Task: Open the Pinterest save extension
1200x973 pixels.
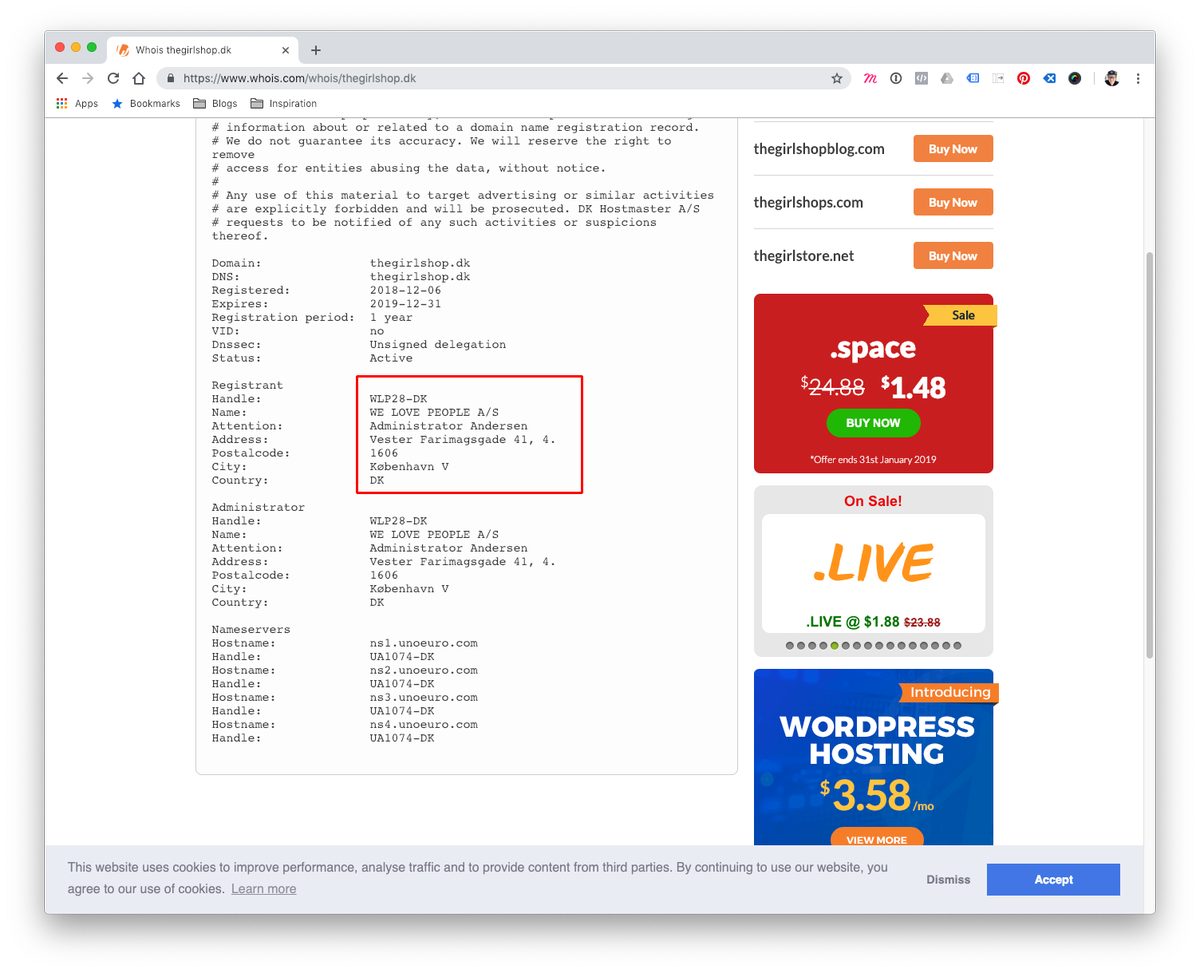Action: click(1024, 78)
